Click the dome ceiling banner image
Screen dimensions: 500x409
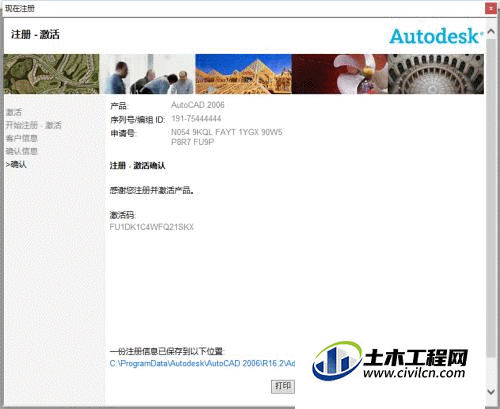tap(436, 74)
